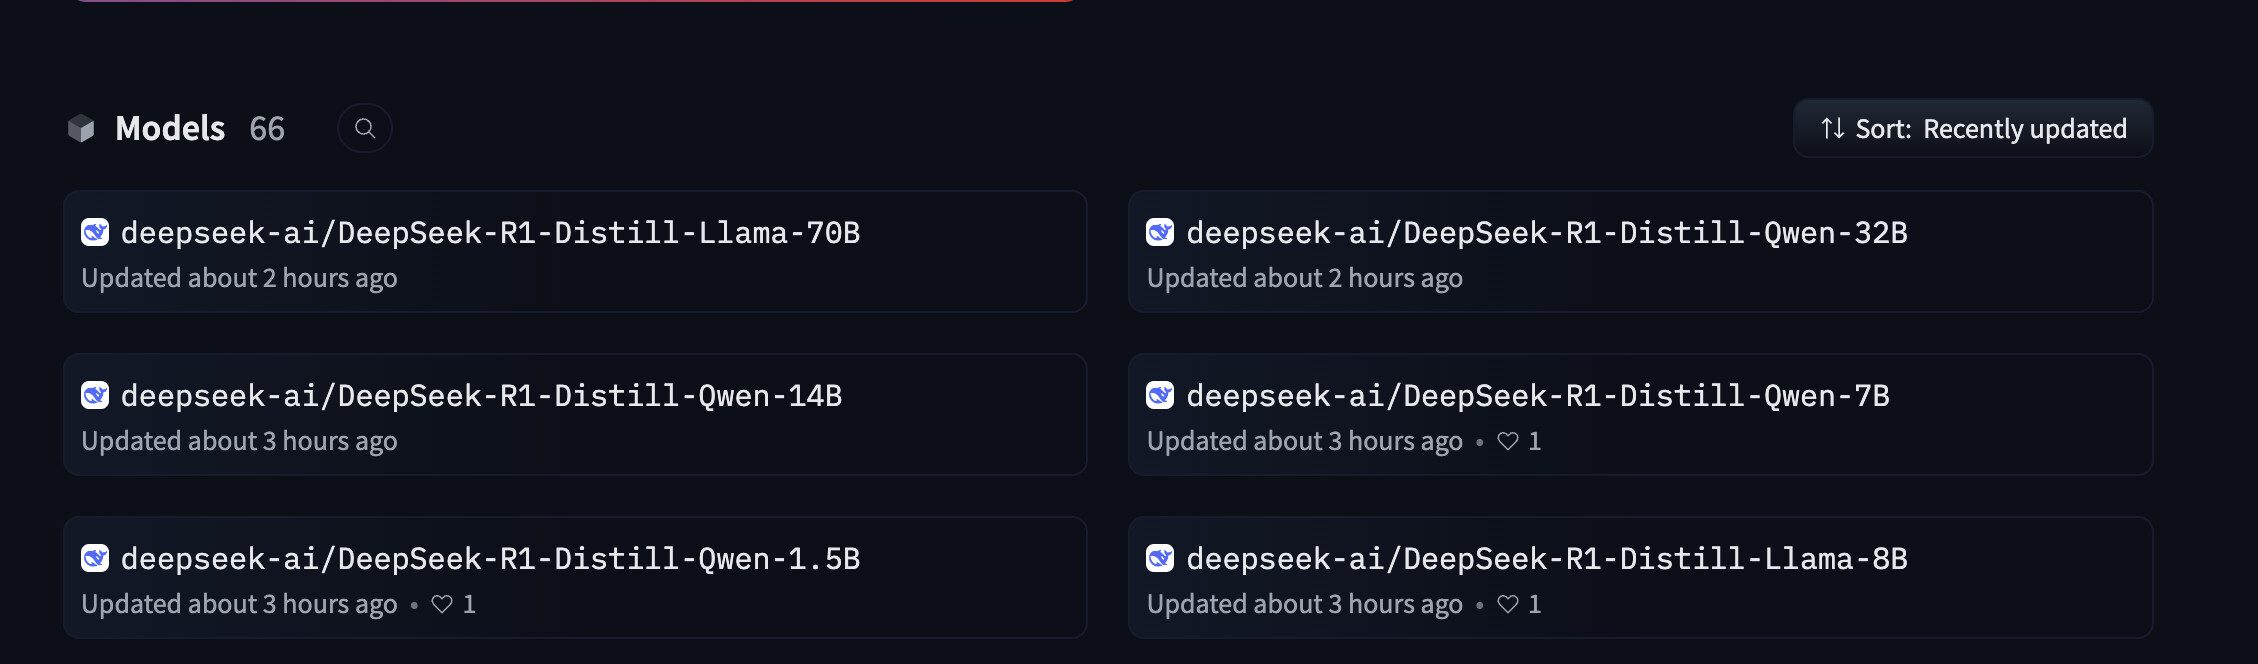
Task: Click the like count 1 on Qwen-7B card
Action: pyautogui.click(x=1535, y=441)
